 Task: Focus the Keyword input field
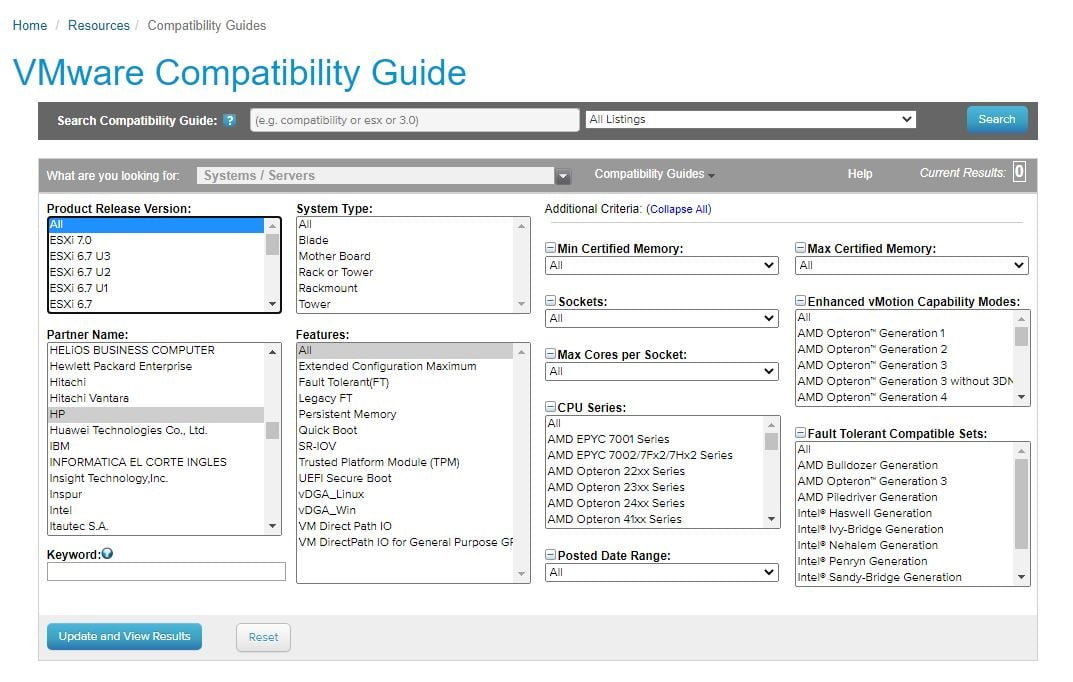(x=166, y=571)
